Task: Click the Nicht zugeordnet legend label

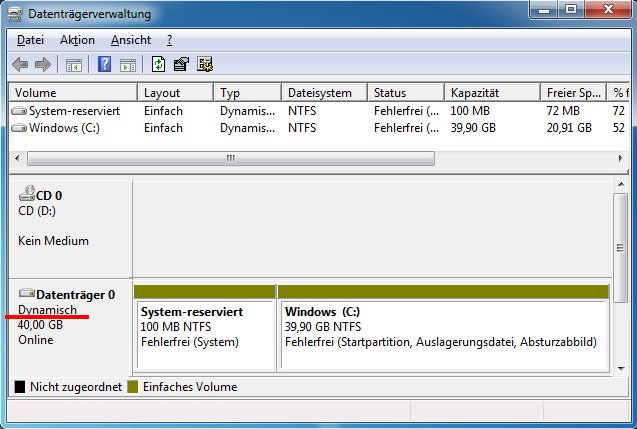Action: (x=76, y=387)
